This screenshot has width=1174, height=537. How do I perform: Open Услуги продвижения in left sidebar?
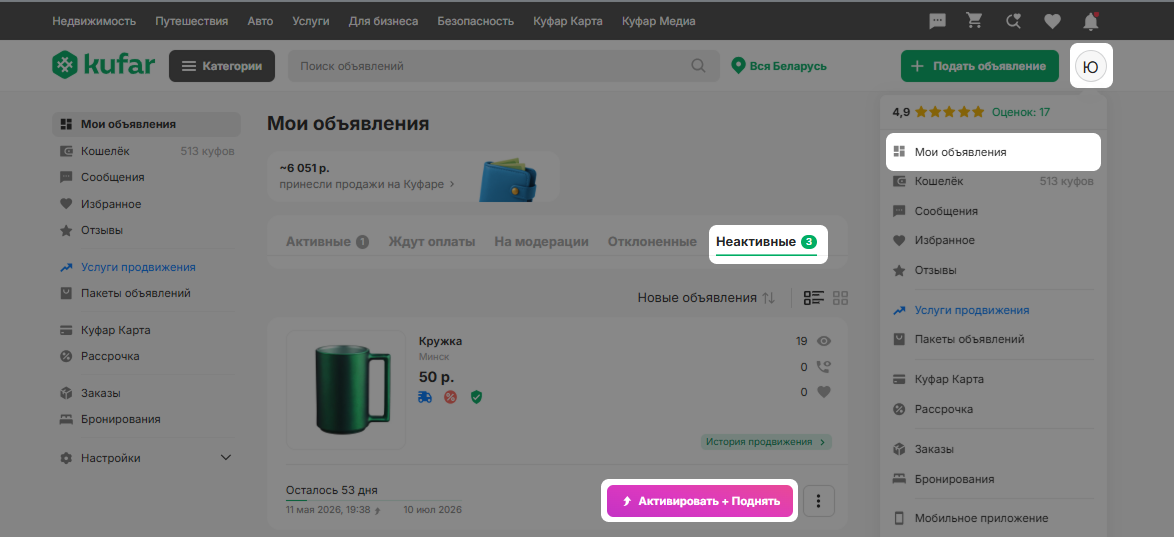147,267
